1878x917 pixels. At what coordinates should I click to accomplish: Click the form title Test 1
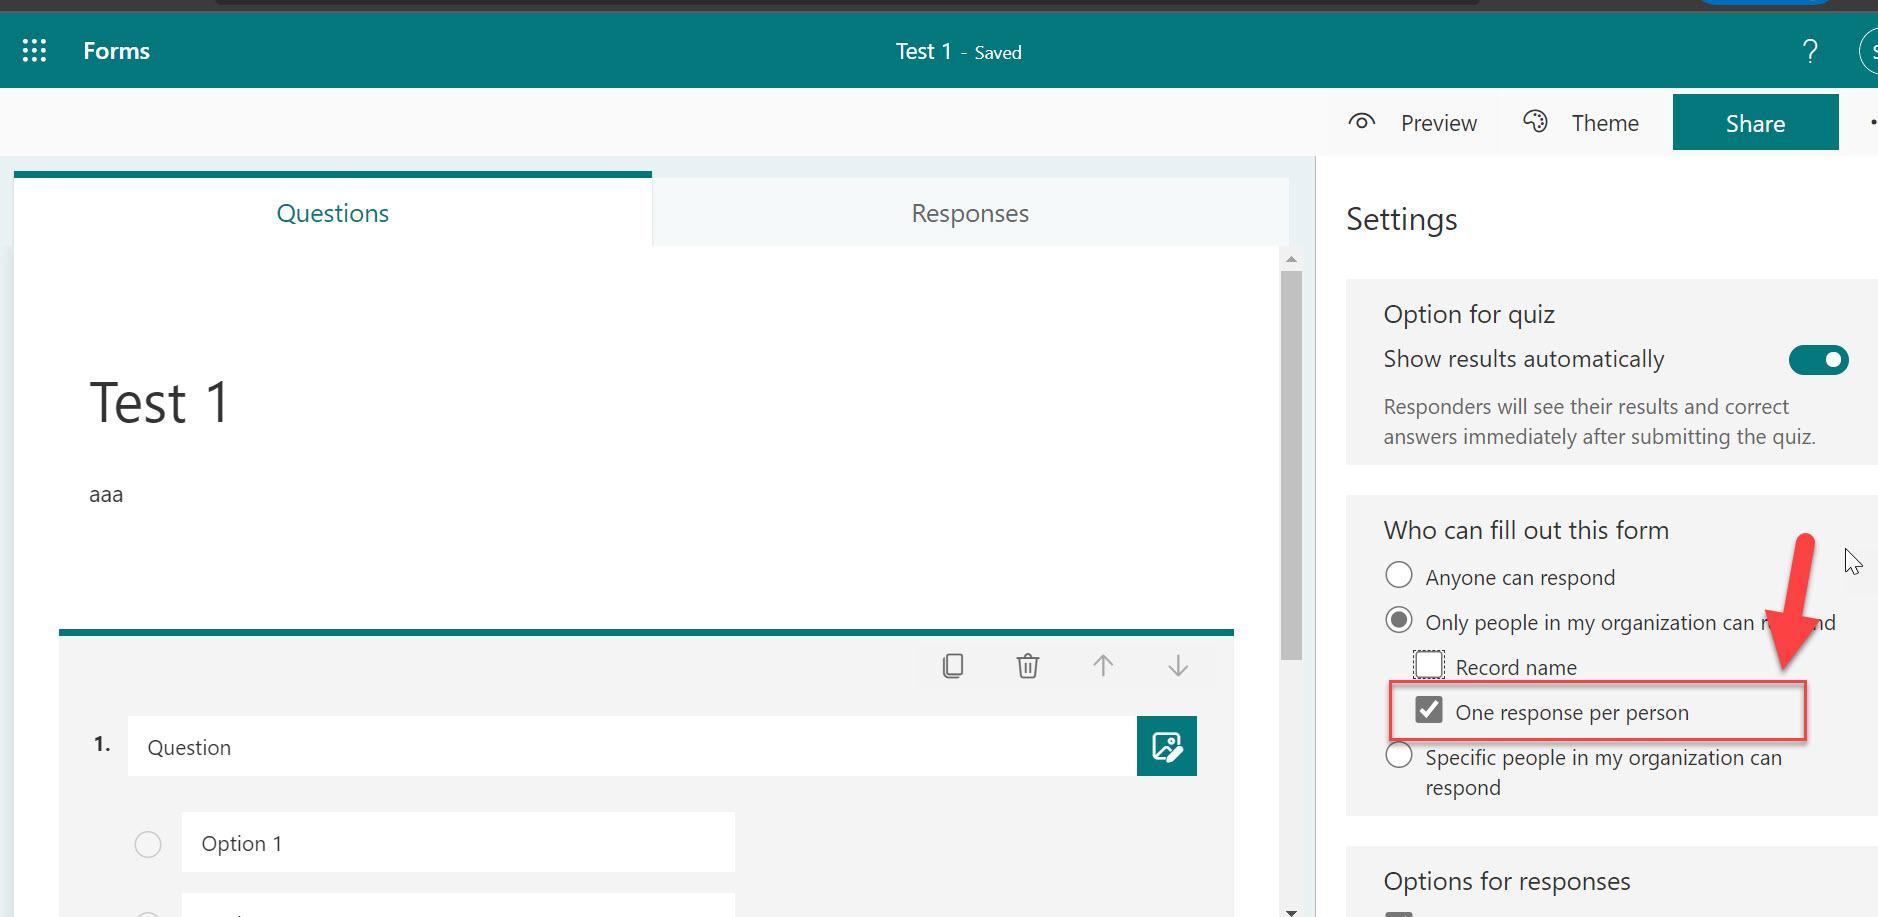(x=160, y=403)
